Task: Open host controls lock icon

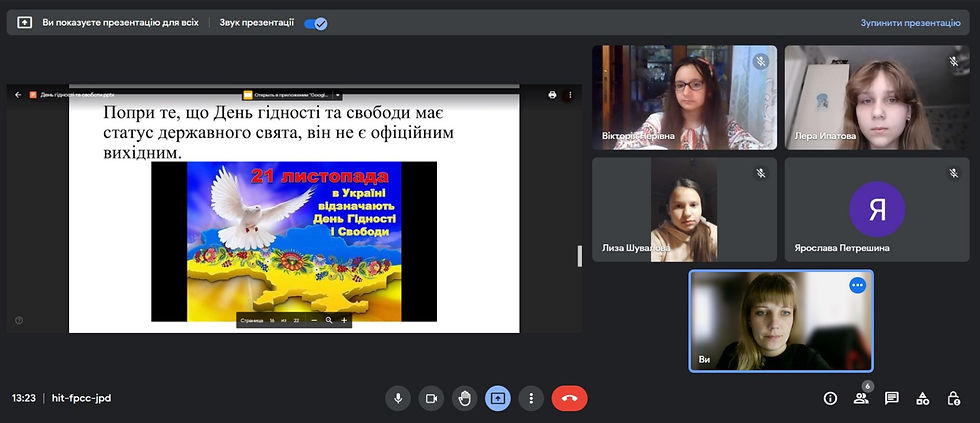Action: (953, 398)
